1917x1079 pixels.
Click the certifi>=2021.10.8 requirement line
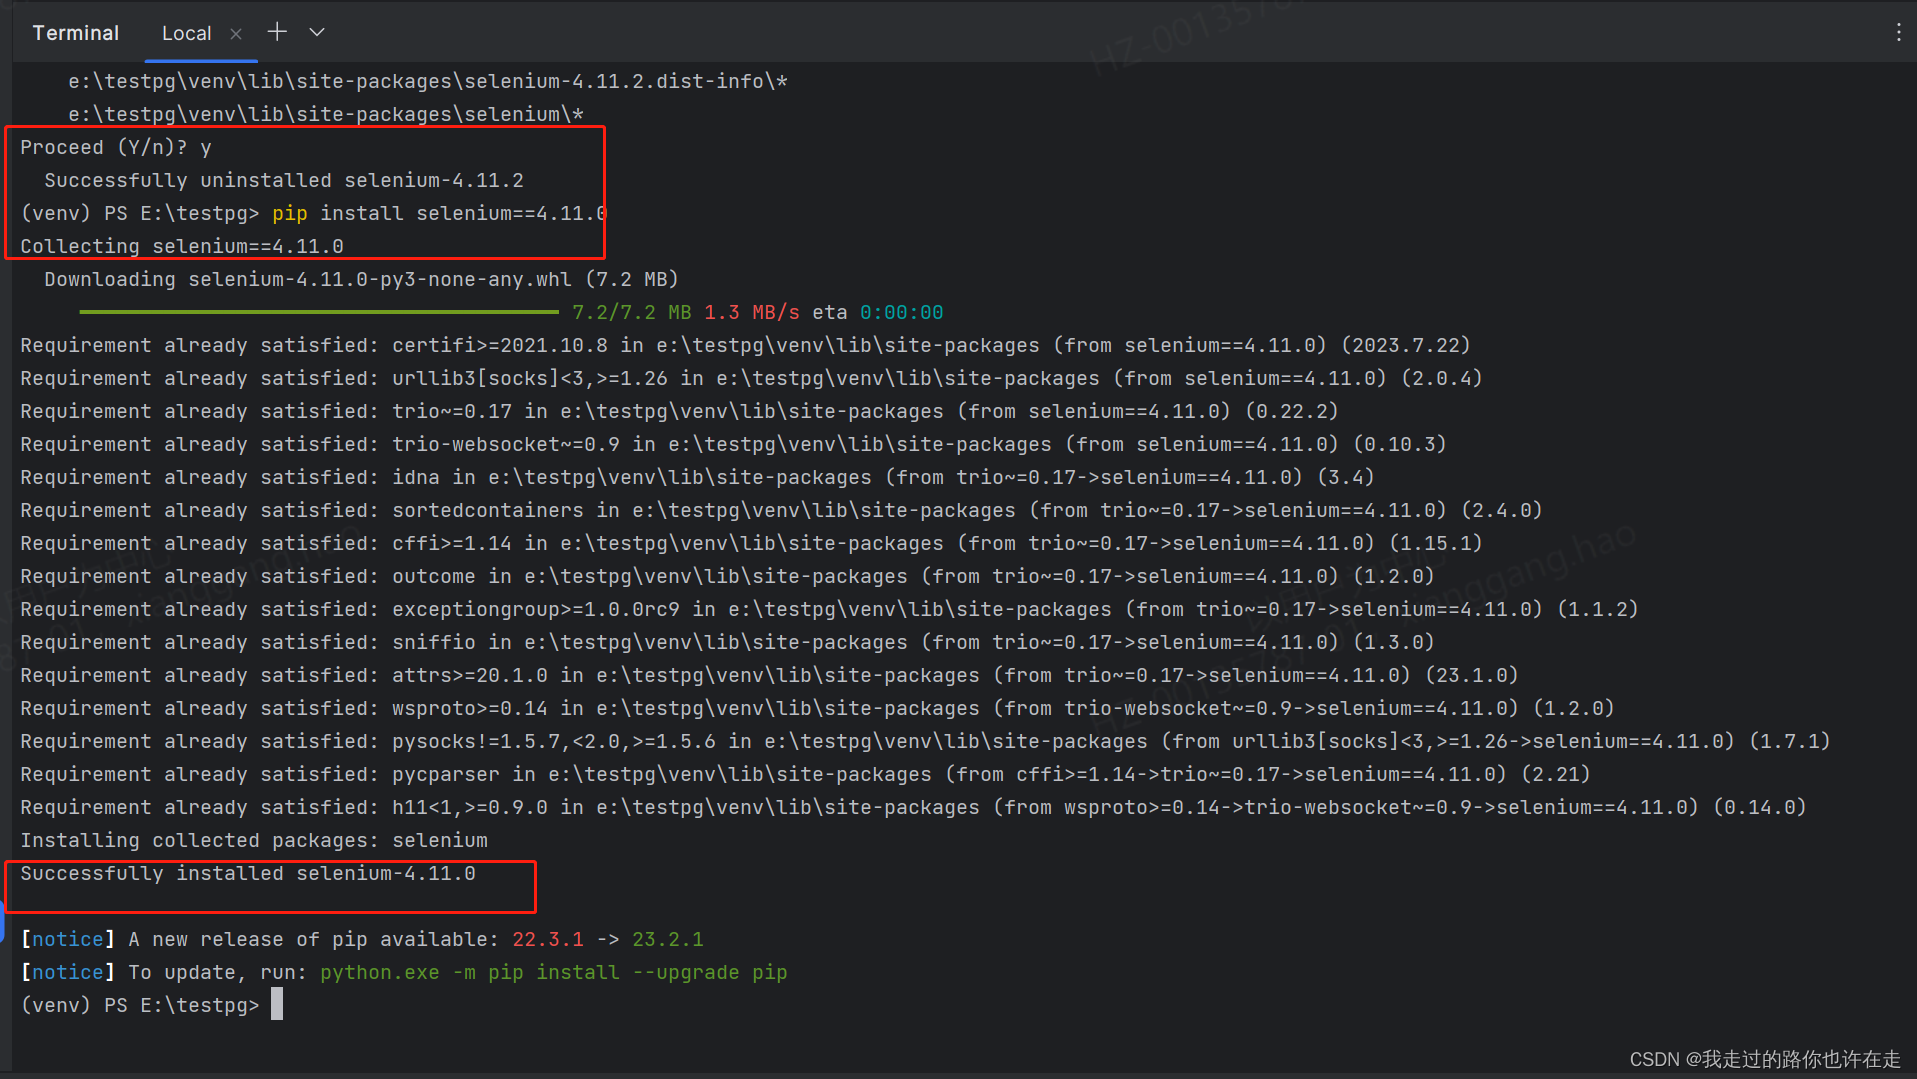[x=745, y=345]
